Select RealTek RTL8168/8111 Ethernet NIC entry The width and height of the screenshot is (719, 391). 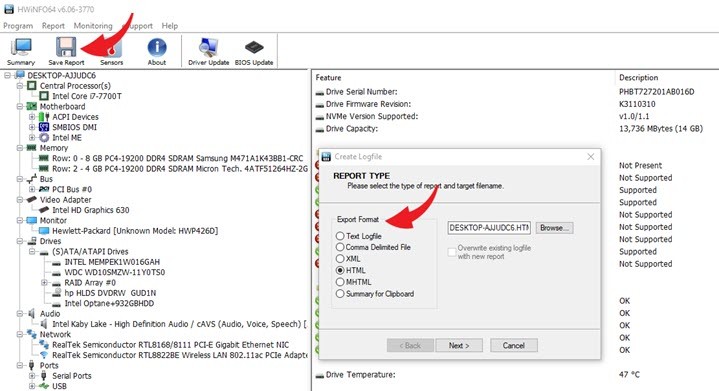point(171,345)
